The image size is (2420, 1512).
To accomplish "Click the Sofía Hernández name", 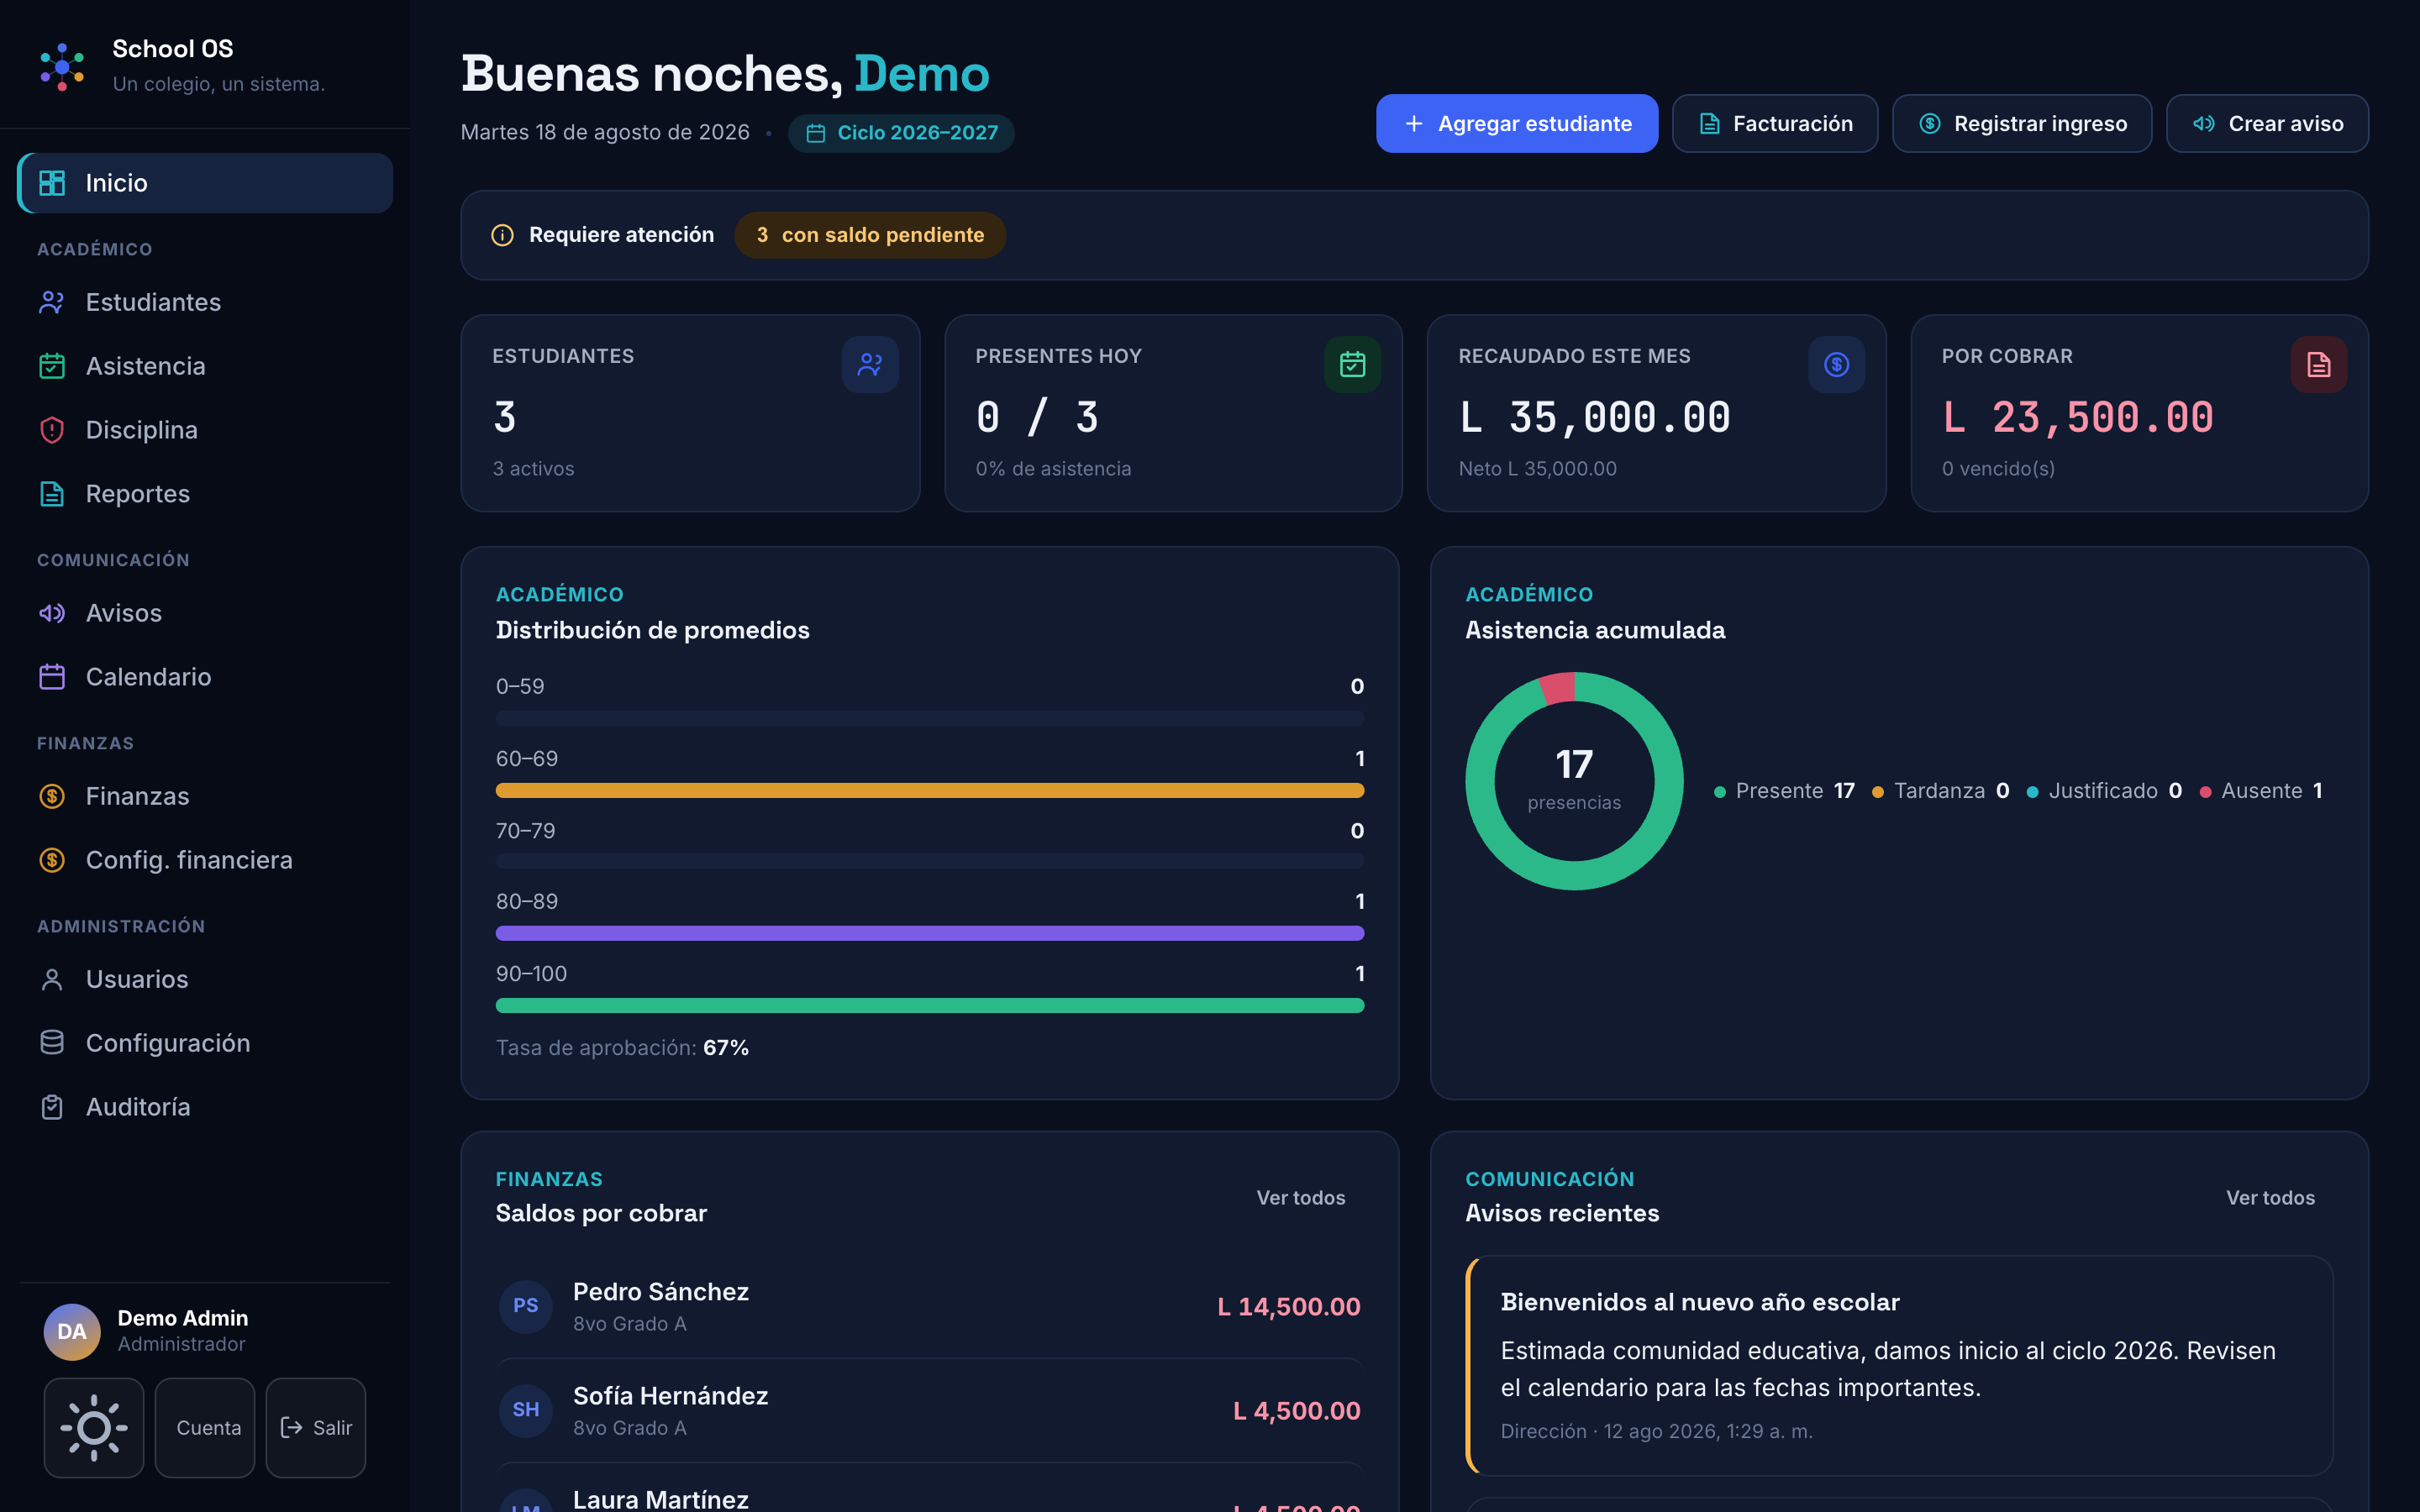I will [670, 1395].
